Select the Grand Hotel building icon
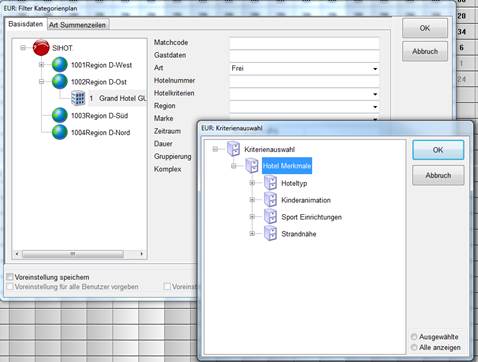478x362 pixels. [x=78, y=98]
